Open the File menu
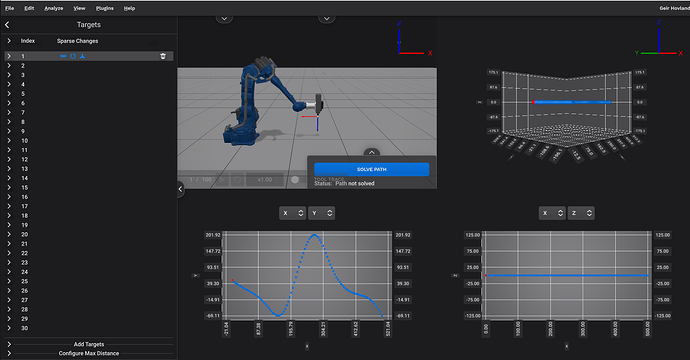This screenshot has width=690, height=360. point(9,8)
